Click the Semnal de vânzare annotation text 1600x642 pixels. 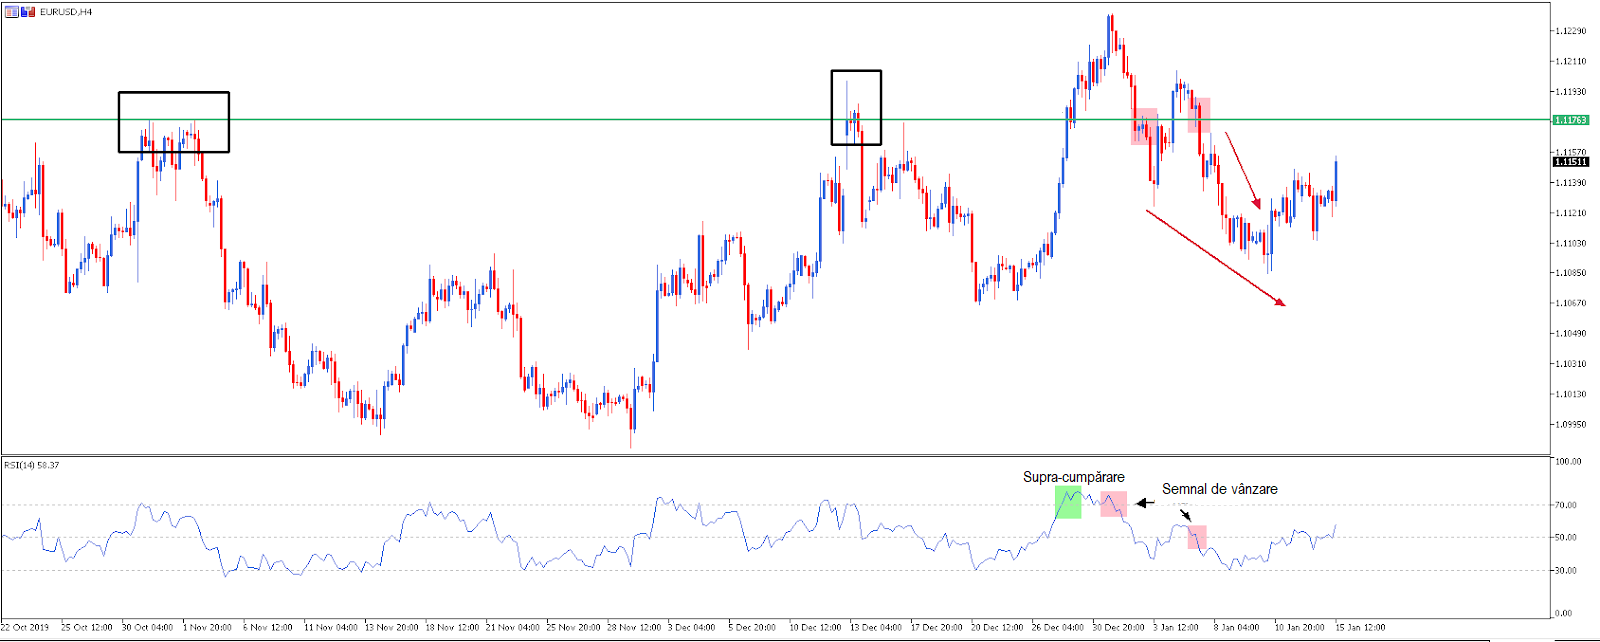(x=1220, y=489)
